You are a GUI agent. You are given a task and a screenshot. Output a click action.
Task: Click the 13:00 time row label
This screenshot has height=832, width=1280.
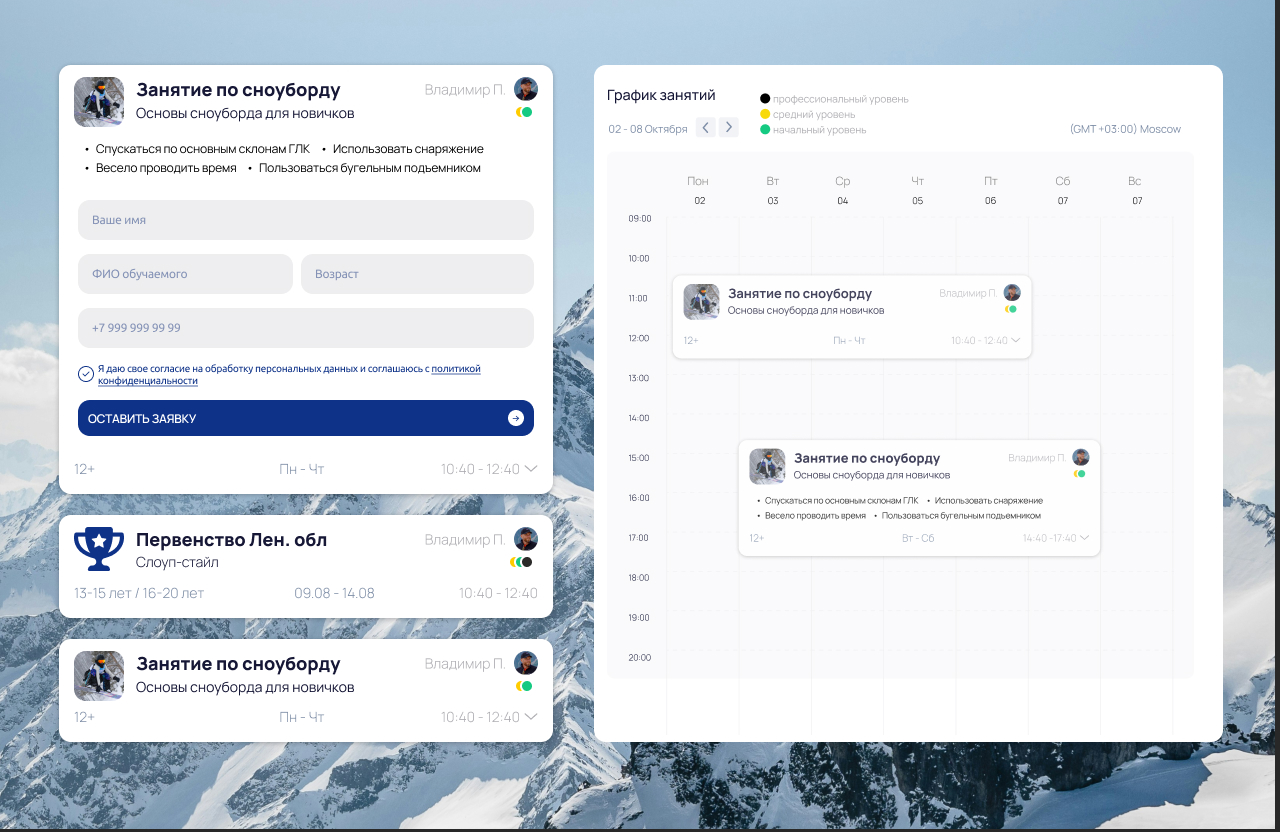tap(640, 378)
